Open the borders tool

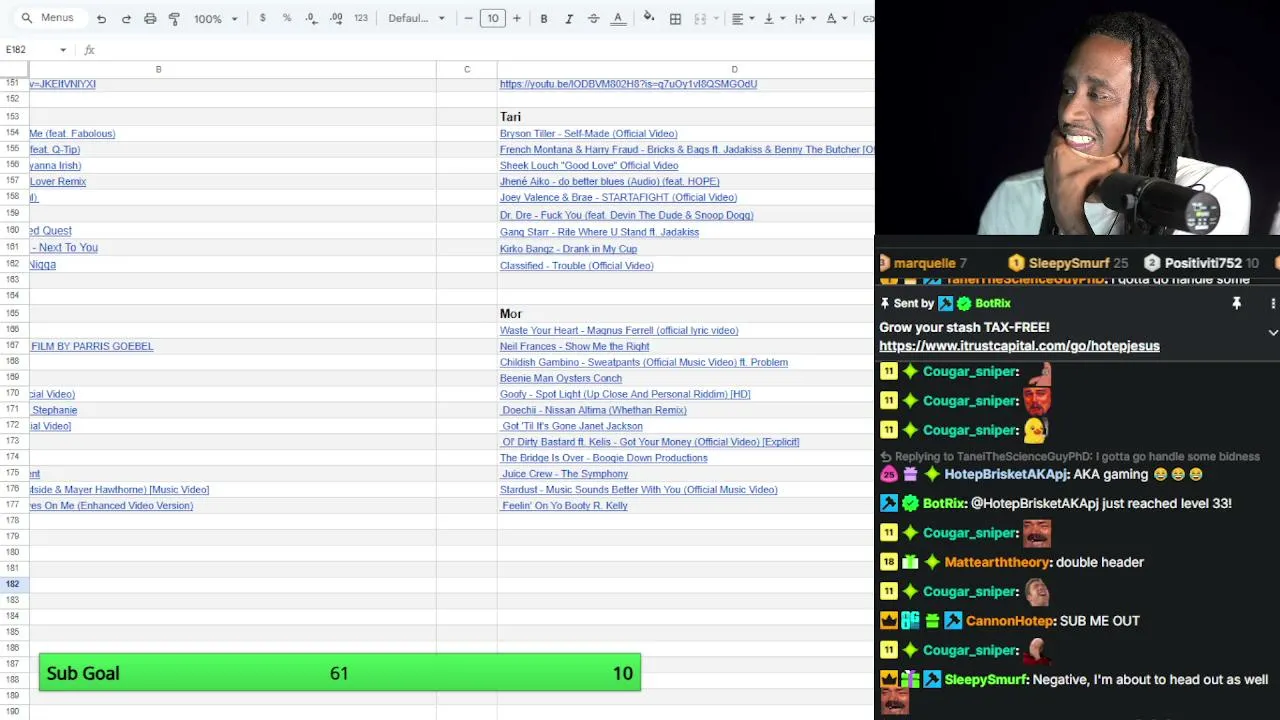coord(675,18)
